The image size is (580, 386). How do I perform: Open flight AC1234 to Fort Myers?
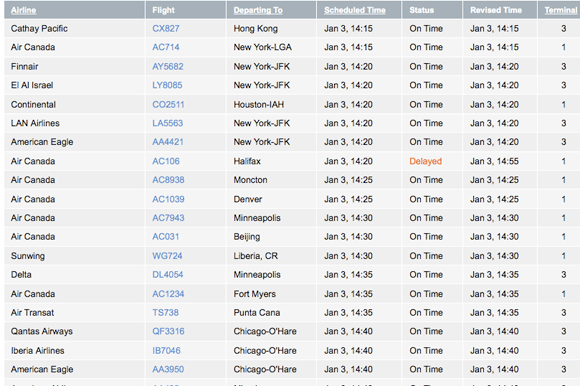(168, 294)
